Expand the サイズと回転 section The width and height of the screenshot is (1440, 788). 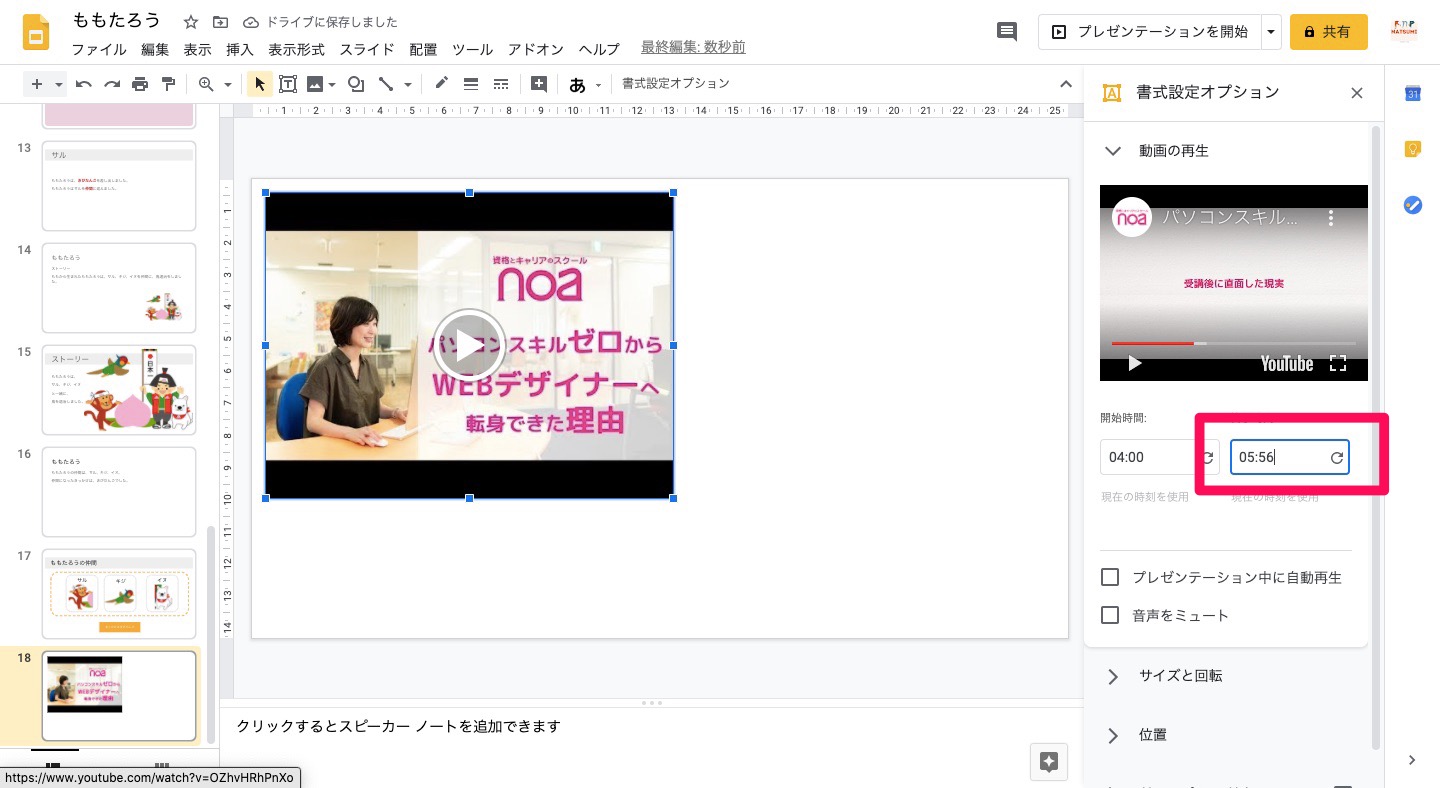[1112, 676]
